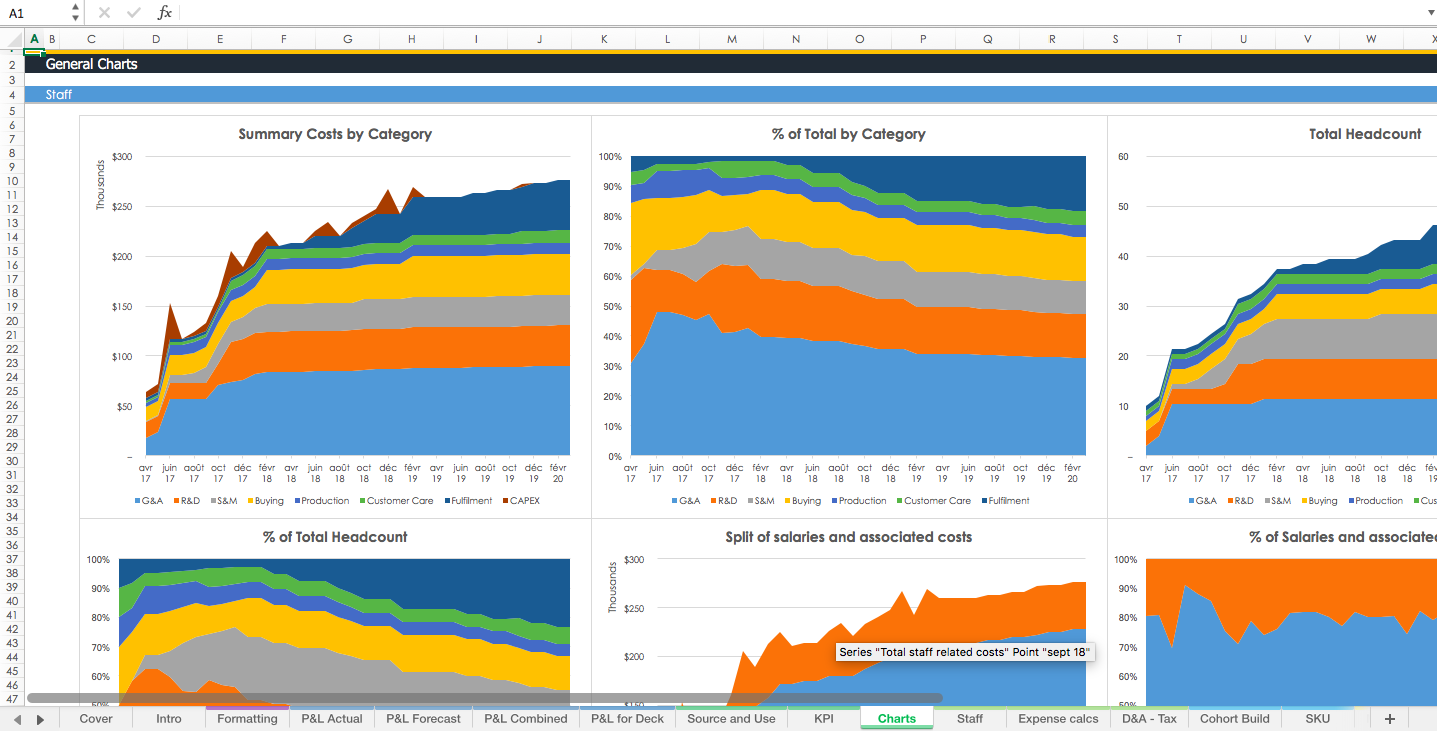Click G&A legend swatch in Summary Costs chart
Screen dimensions: 1437x731
coord(138,501)
